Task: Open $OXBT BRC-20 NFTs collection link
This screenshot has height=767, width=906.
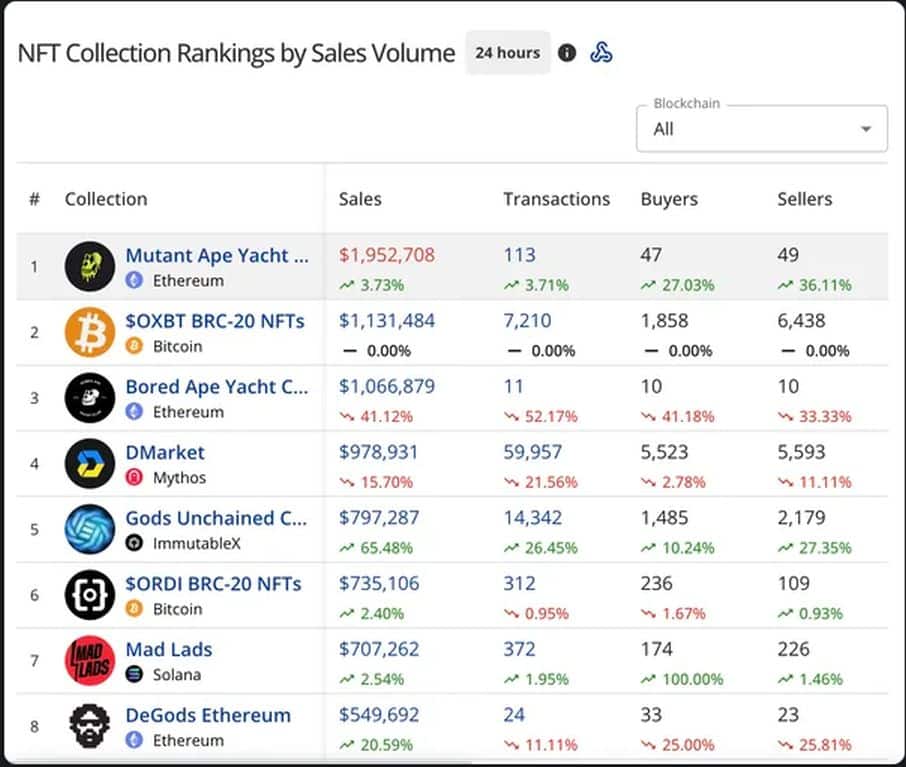Action: [x=215, y=321]
